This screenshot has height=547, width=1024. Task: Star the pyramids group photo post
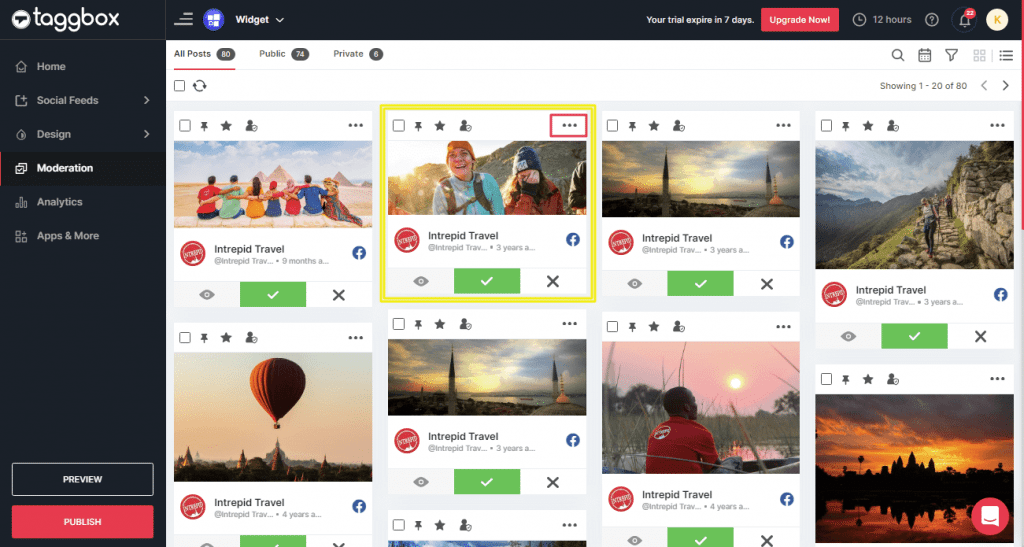click(226, 126)
